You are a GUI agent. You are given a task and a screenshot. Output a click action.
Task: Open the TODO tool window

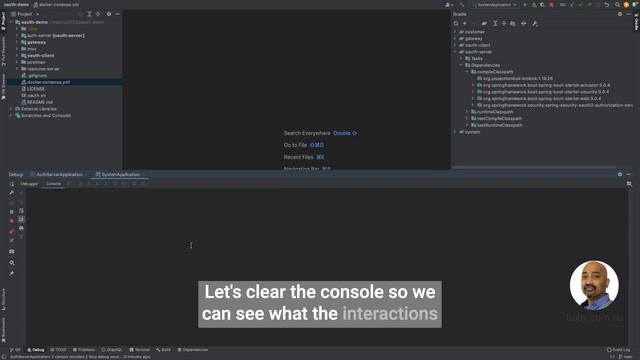(58, 350)
